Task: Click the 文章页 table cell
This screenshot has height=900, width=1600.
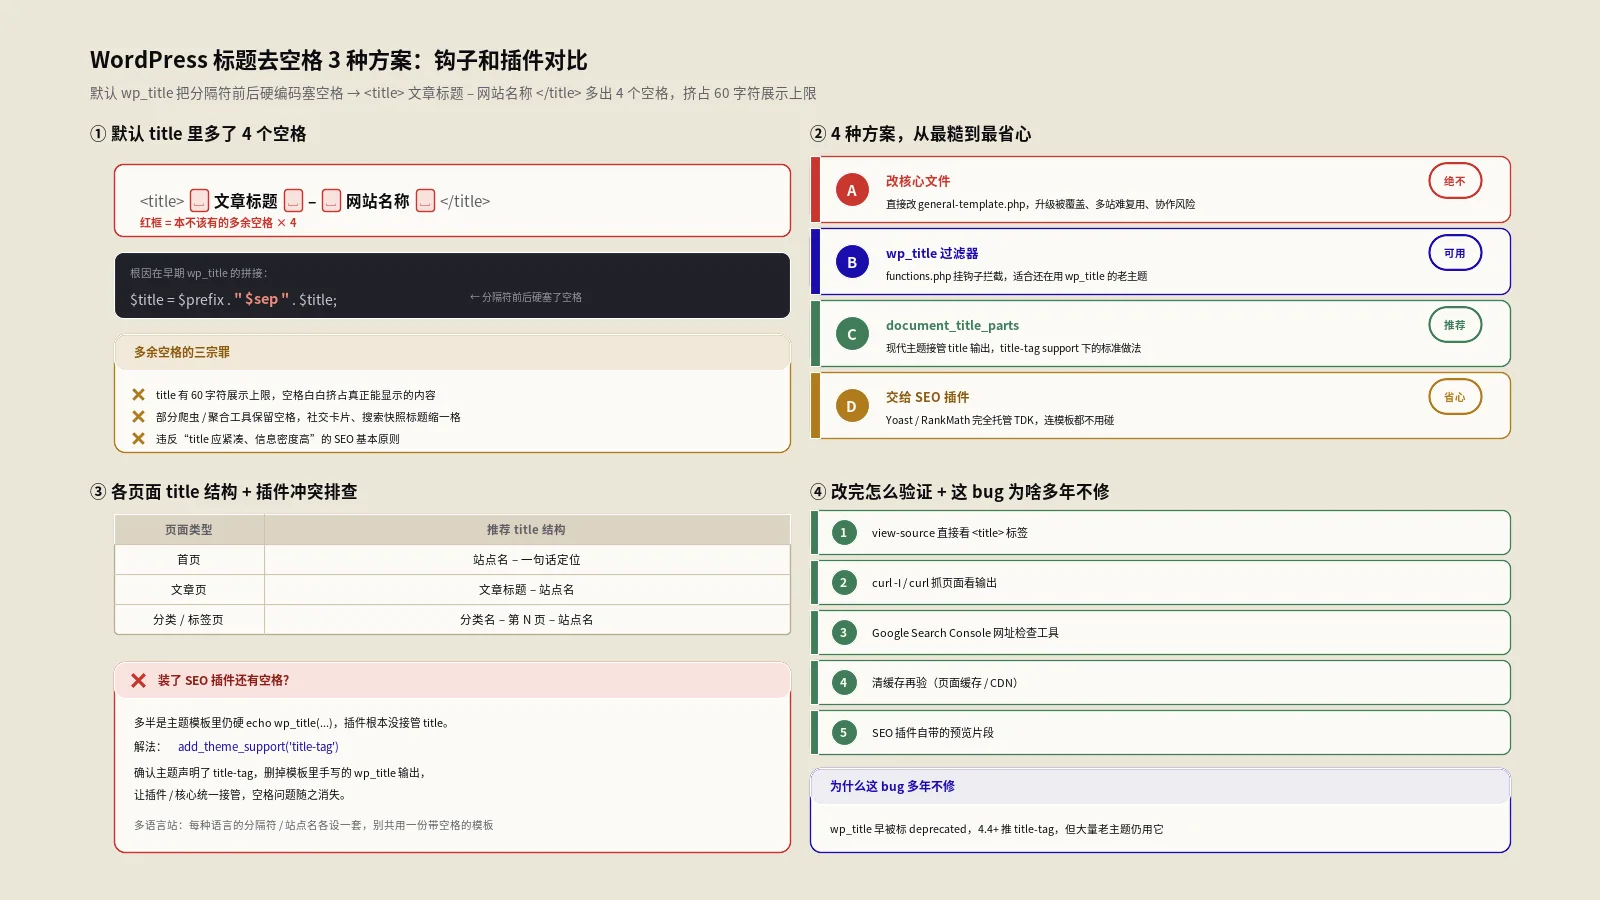Action: 189,590
